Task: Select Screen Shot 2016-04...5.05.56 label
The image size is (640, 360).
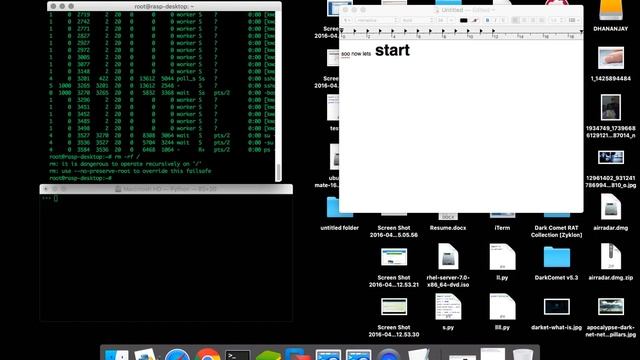Action: click(393, 231)
